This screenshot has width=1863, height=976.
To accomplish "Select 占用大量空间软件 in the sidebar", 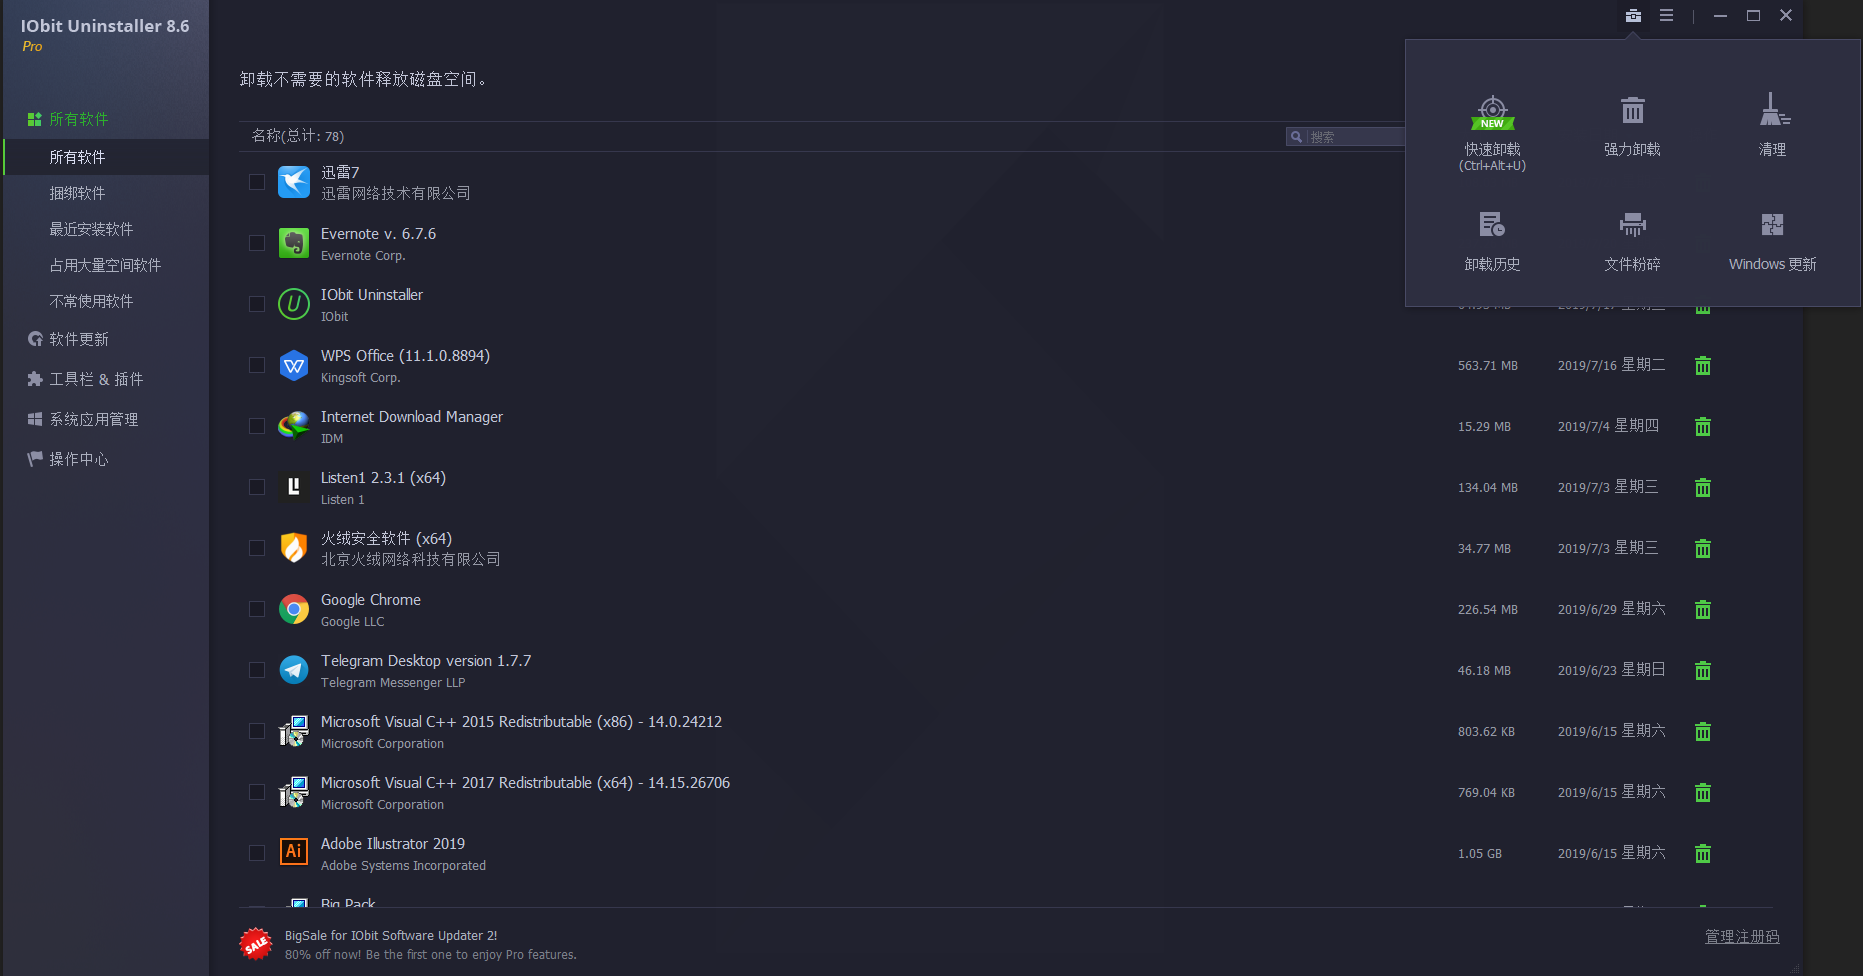I will (106, 265).
